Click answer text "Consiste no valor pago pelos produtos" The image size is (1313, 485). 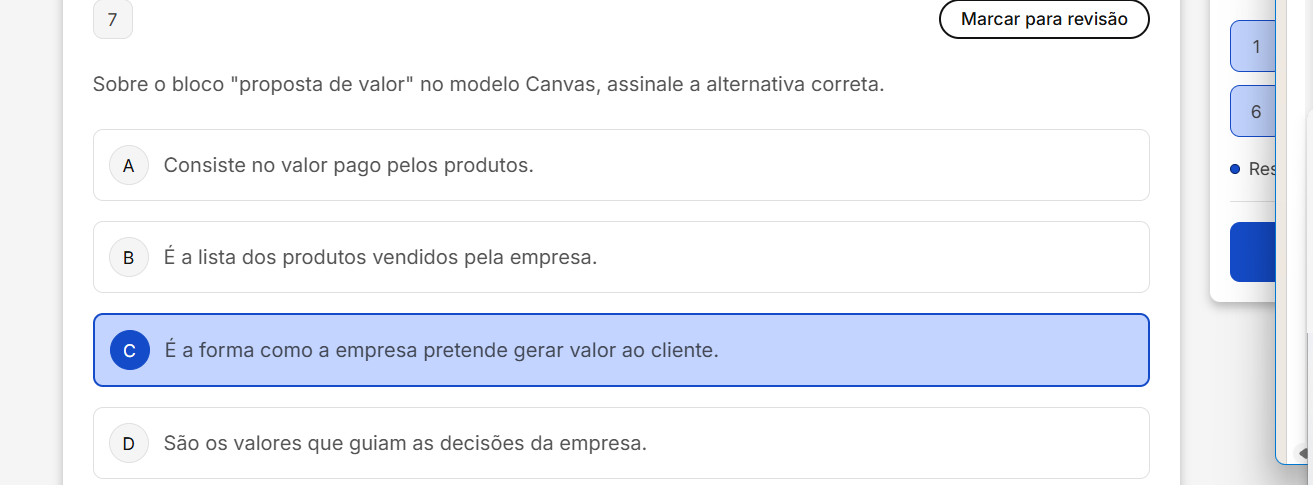coord(348,166)
